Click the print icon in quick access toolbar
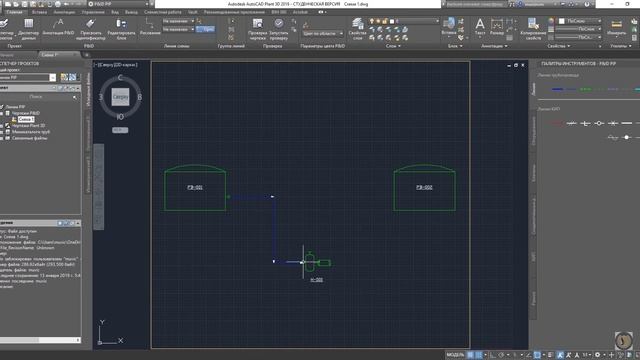The width and height of the screenshot is (640, 360). 58,4
